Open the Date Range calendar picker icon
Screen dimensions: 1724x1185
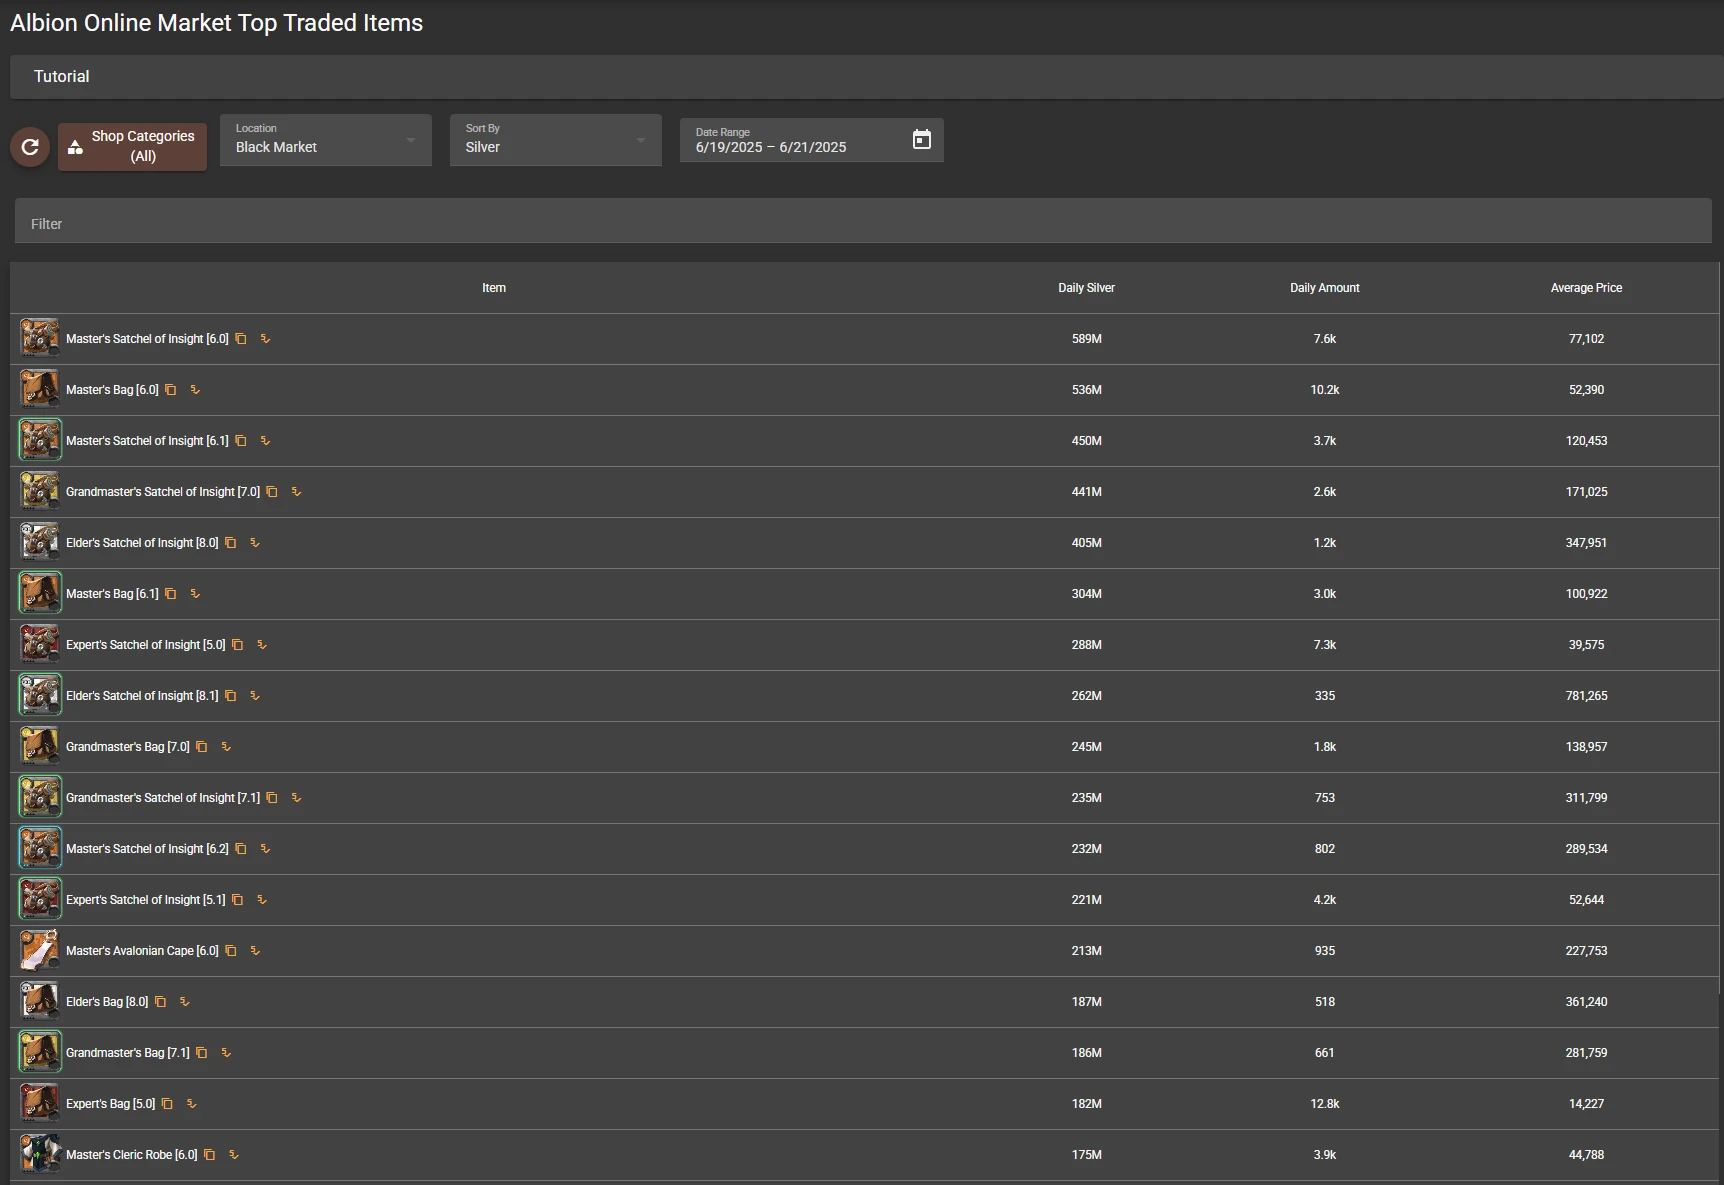point(921,140)
